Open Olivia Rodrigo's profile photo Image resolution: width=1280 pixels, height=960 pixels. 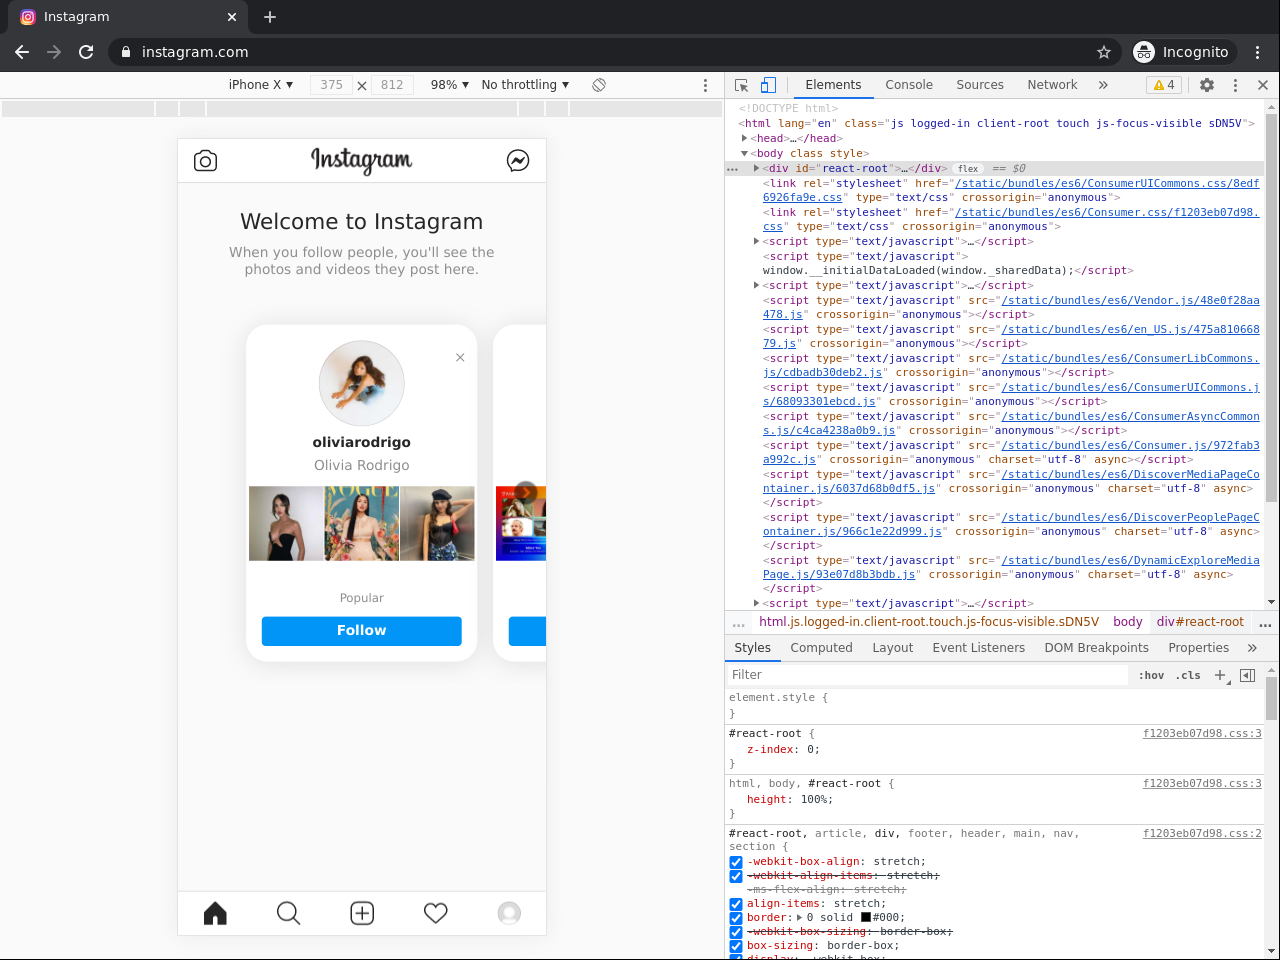[362, 384]
